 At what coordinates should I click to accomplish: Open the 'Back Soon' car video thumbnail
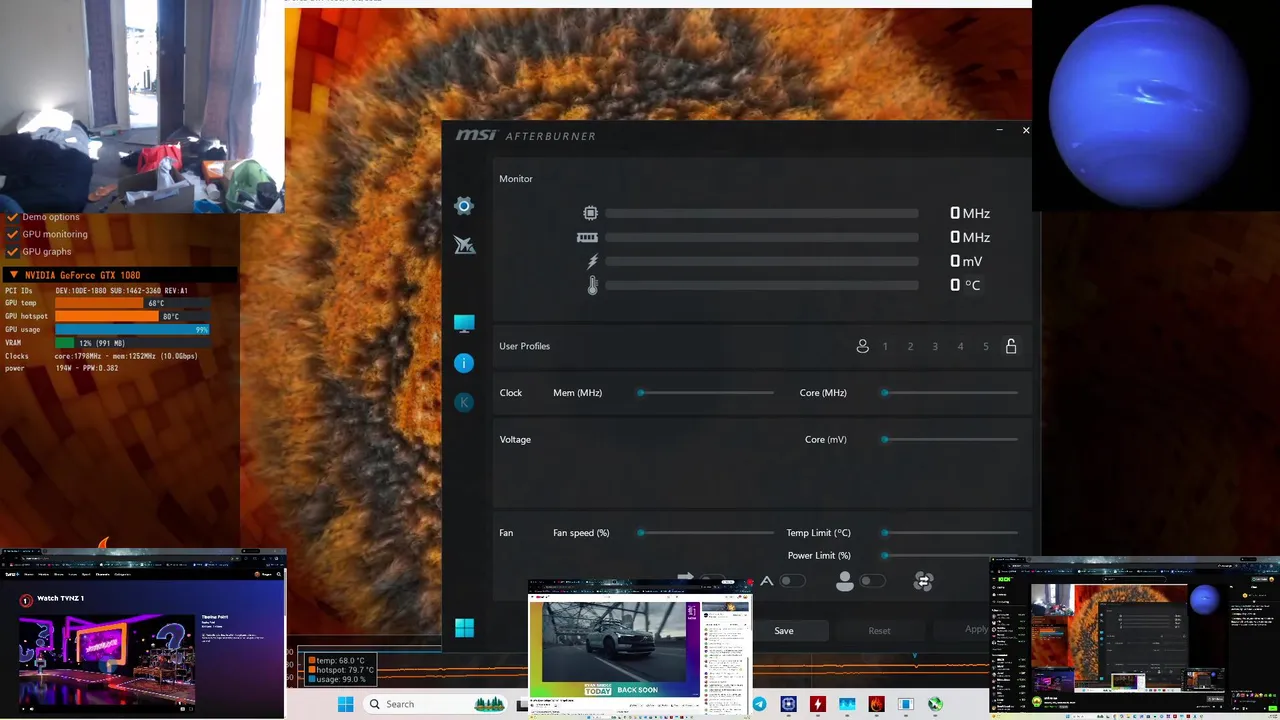[x=640, y=647]
